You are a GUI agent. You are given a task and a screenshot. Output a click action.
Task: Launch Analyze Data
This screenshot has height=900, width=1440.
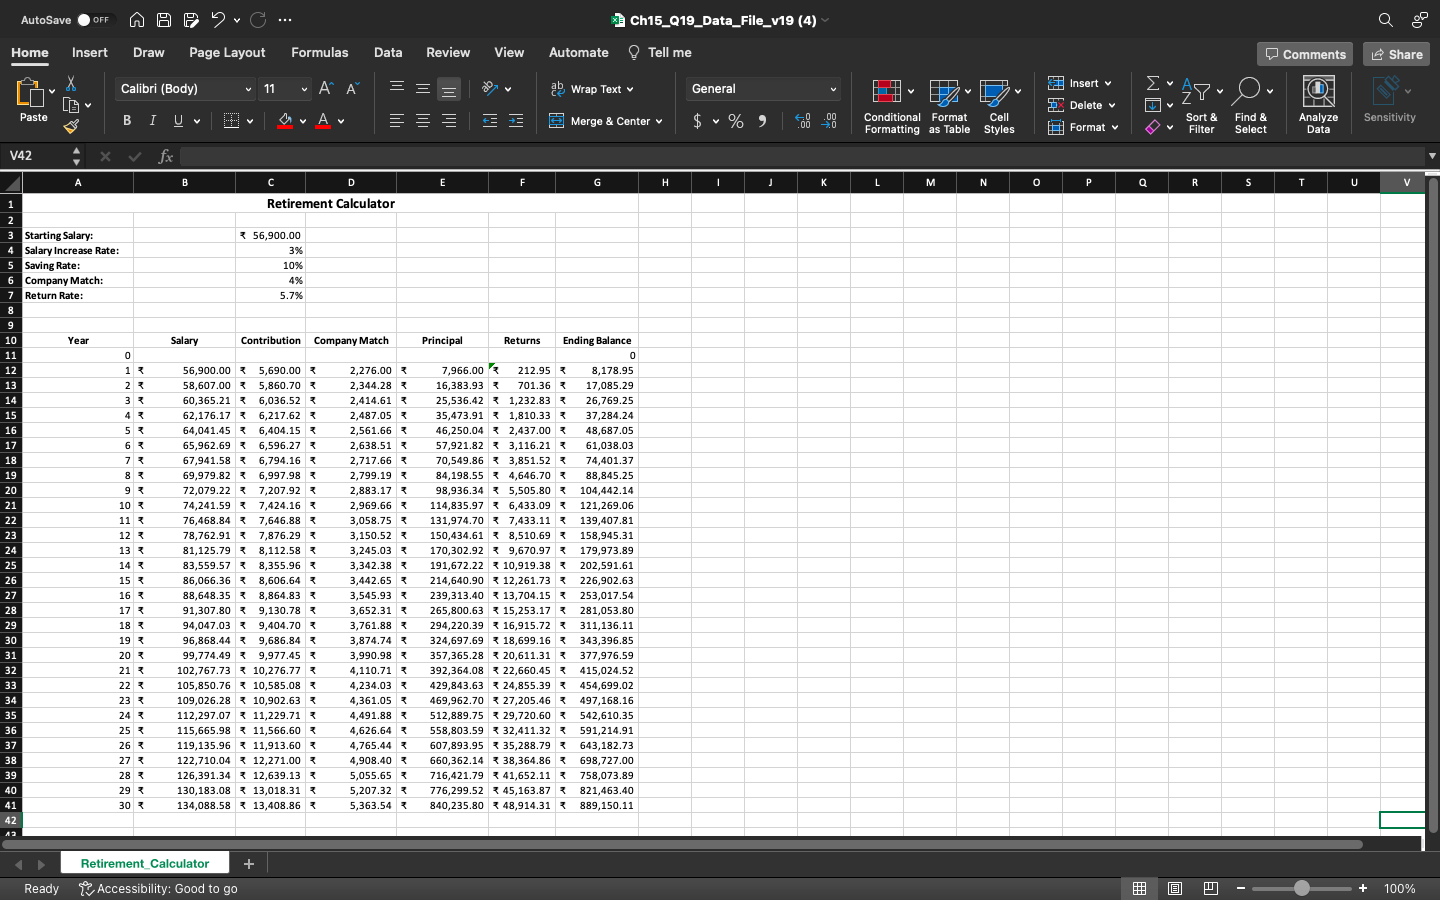[x=1318, y=100]
